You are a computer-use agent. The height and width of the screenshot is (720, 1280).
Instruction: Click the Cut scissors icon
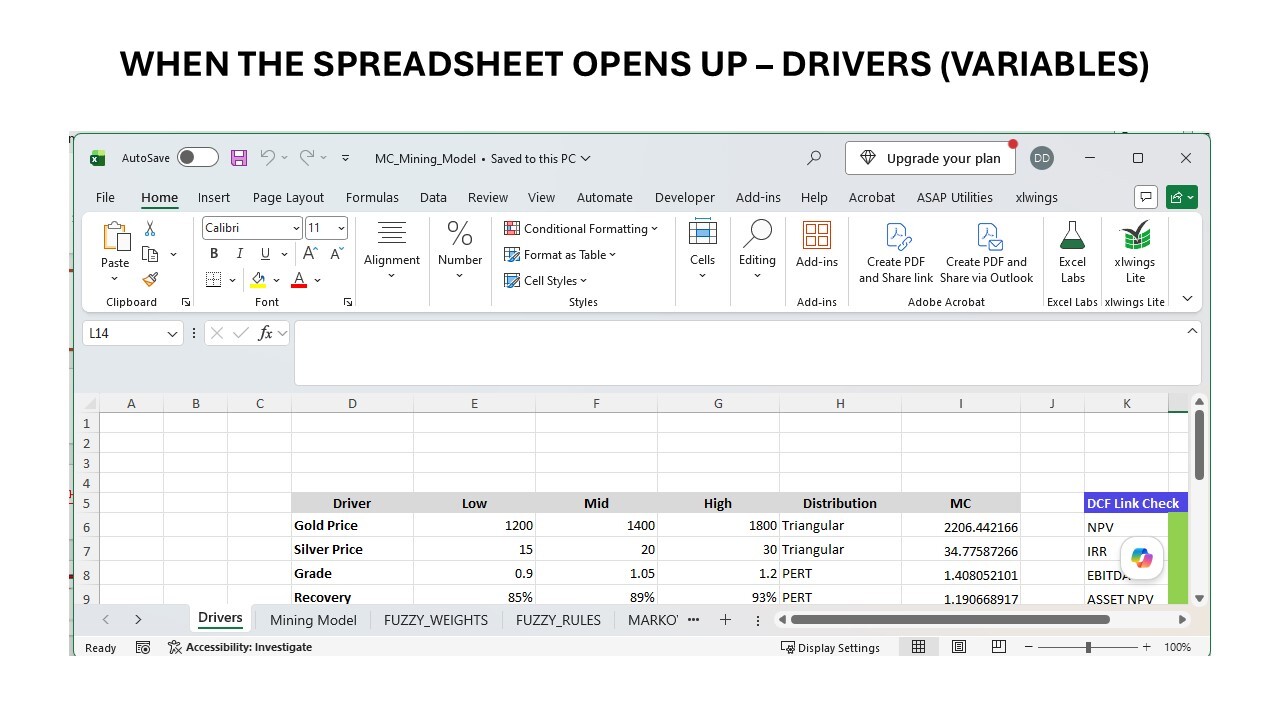click(x=150, y=229)
